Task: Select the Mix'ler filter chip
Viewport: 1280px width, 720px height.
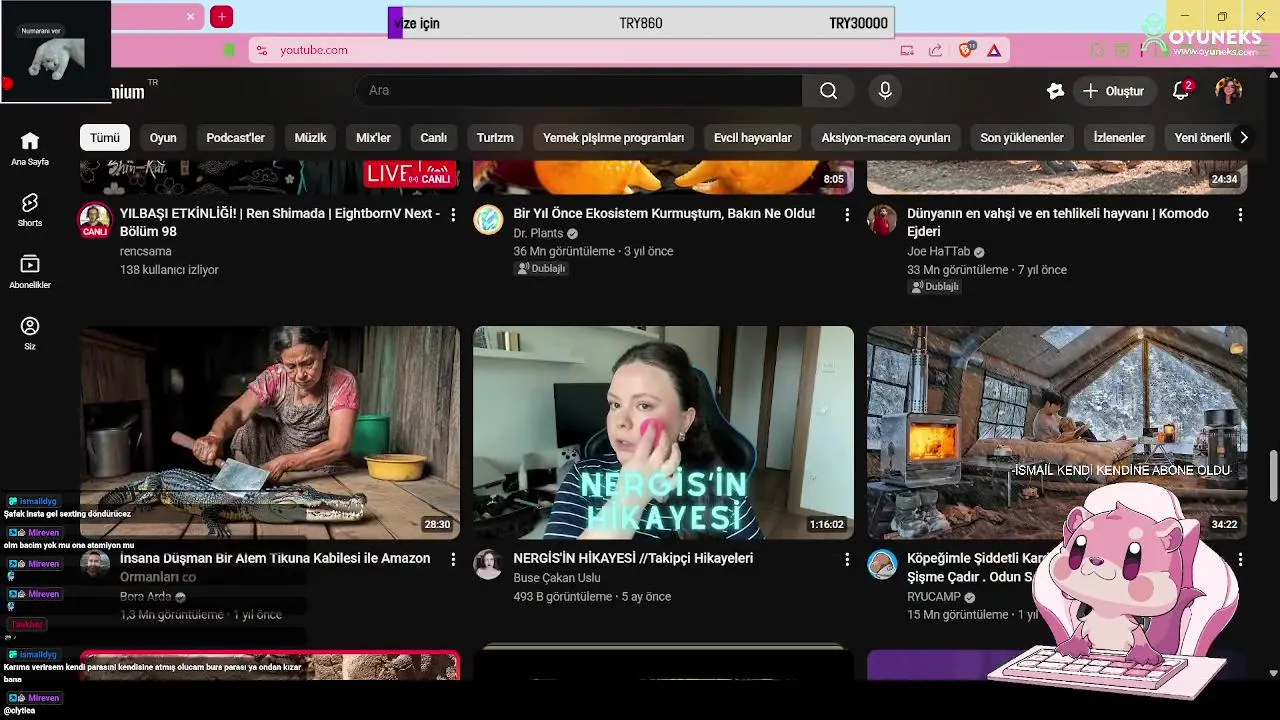Action: pos(373,138)
